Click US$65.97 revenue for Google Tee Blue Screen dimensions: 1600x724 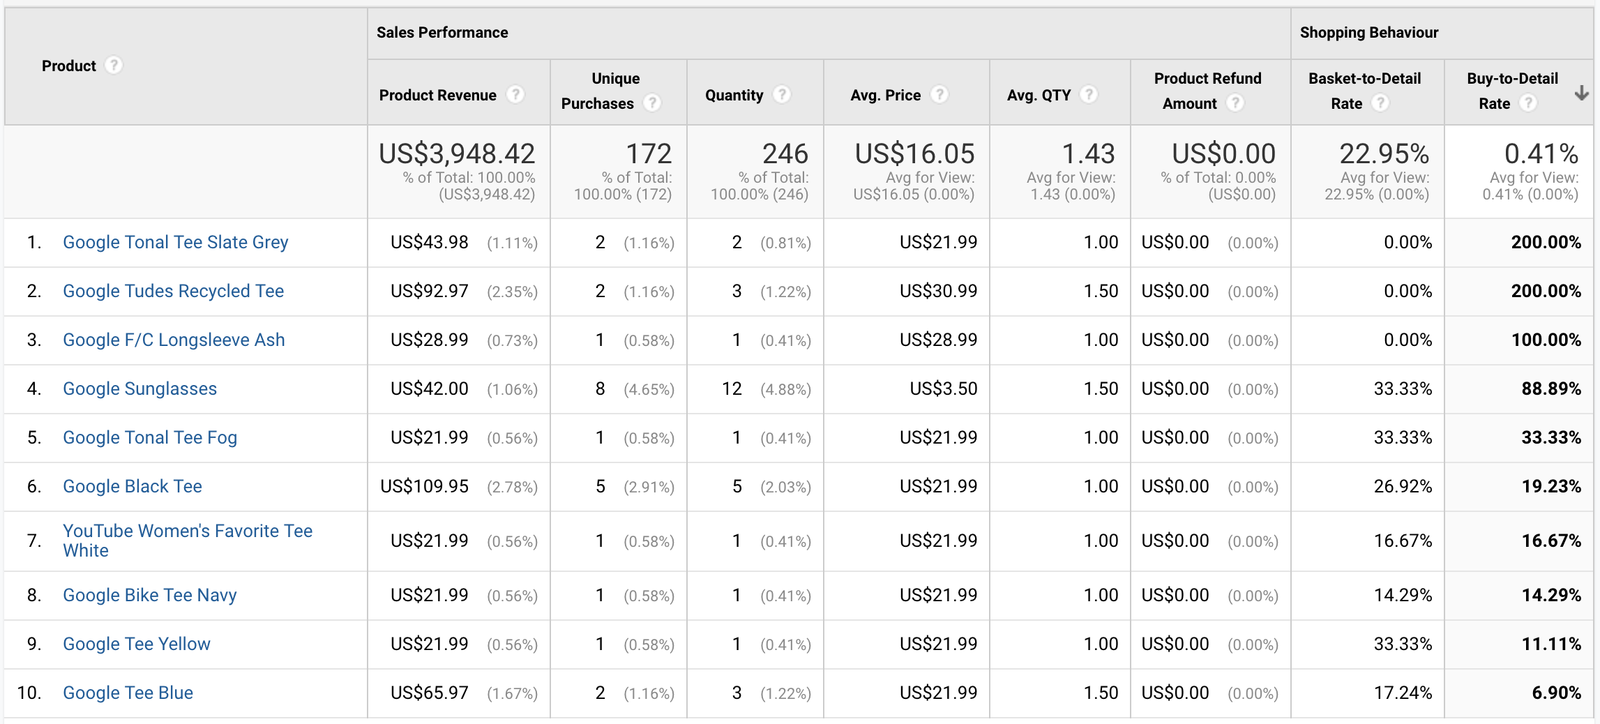(x=429, y=693)
